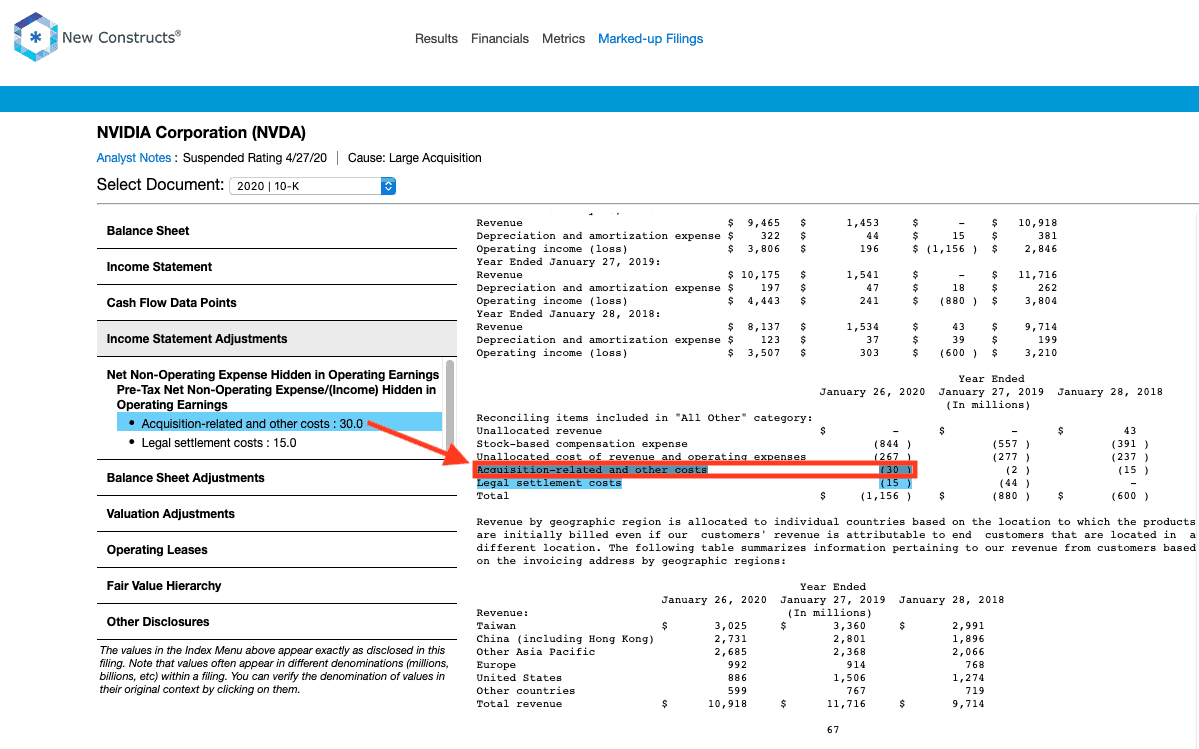Screen dimensions: 1199x749
Task: Open the Metrics section
Action: click(563, 39)
